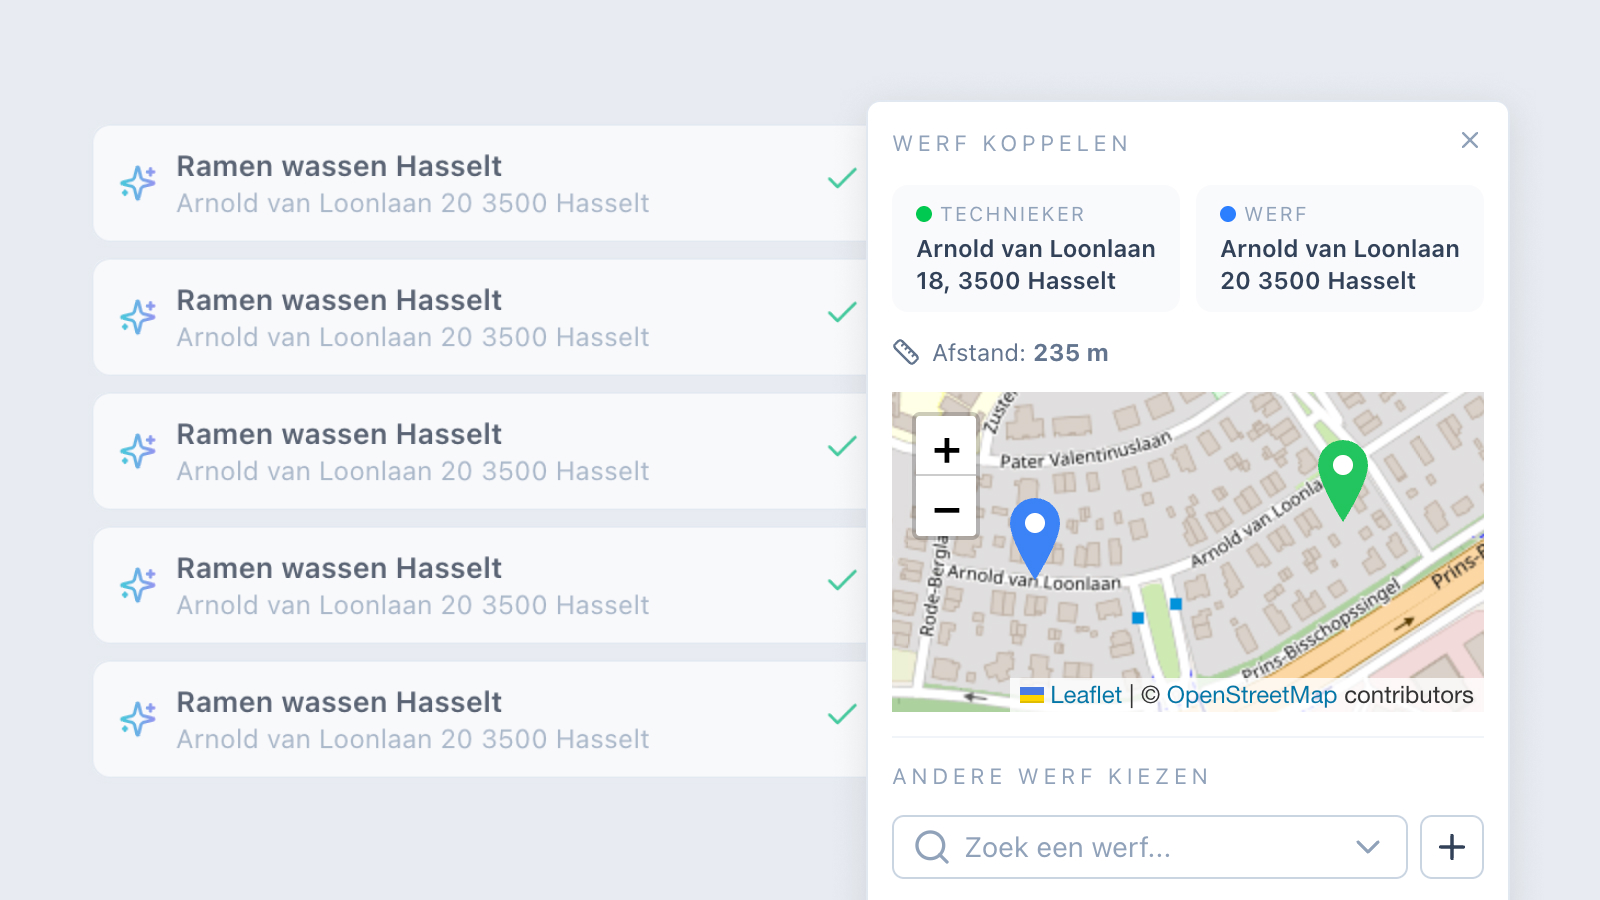Click sparkle icon of first Ramen wassen item
Image resolution: width=1600 pixels, height=900 pixels.
138,183
